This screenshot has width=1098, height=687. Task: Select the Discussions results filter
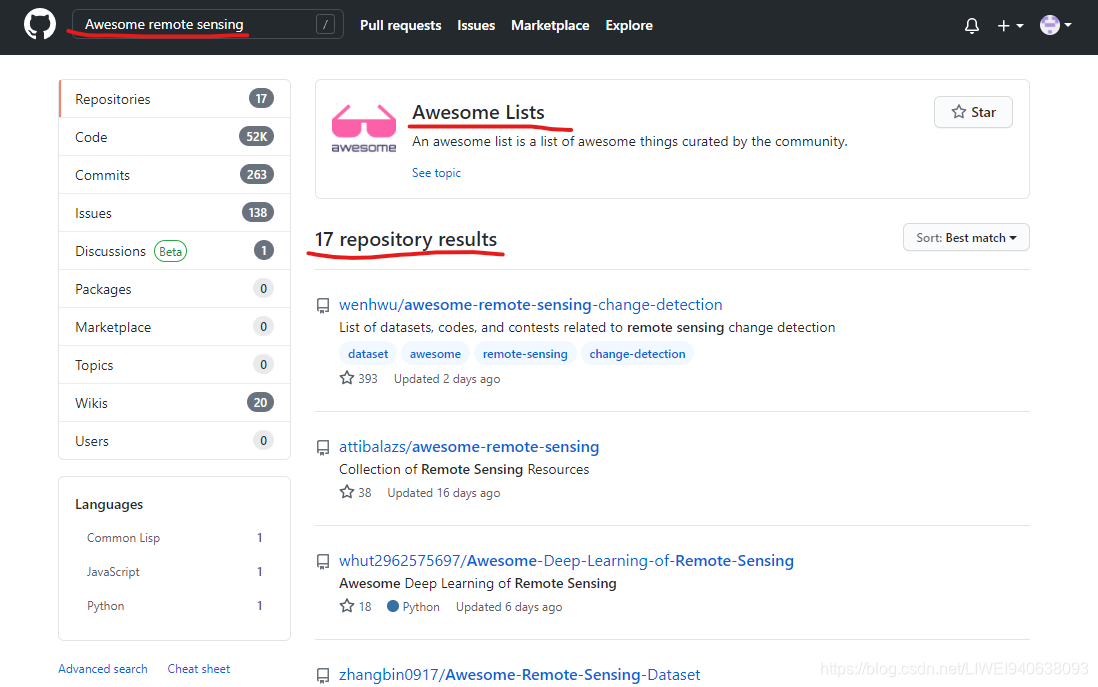[x=174, y=251]
